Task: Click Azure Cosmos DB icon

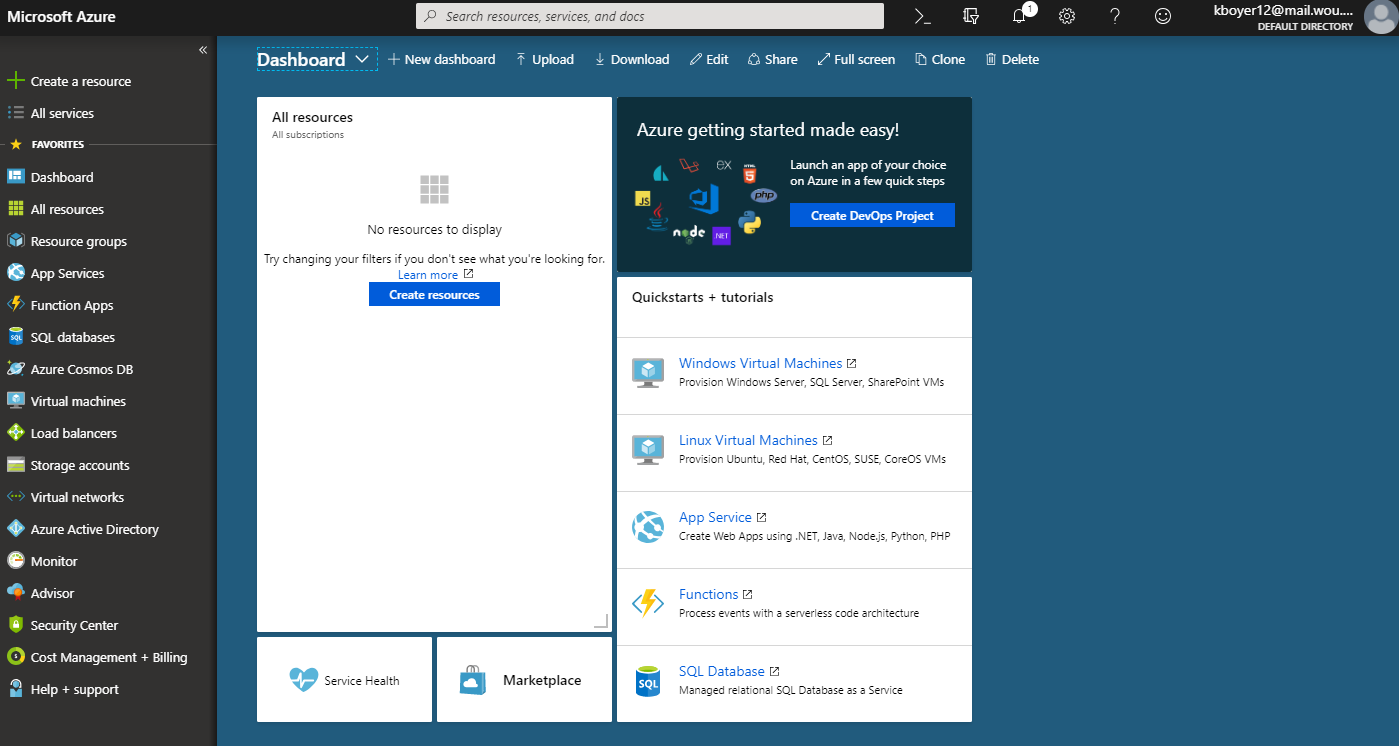Action: click(15, 369)
